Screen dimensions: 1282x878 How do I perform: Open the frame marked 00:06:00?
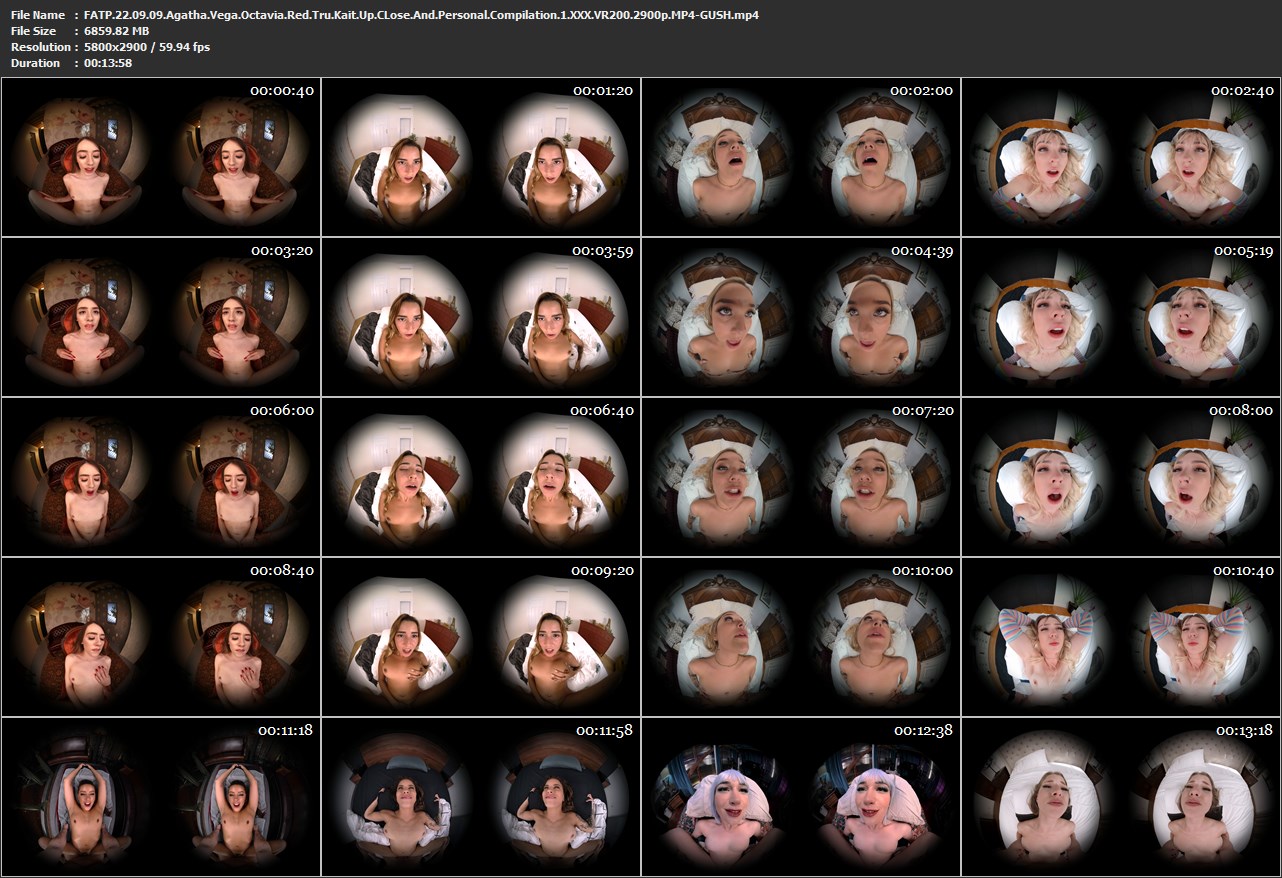click(x=160, y=477)
